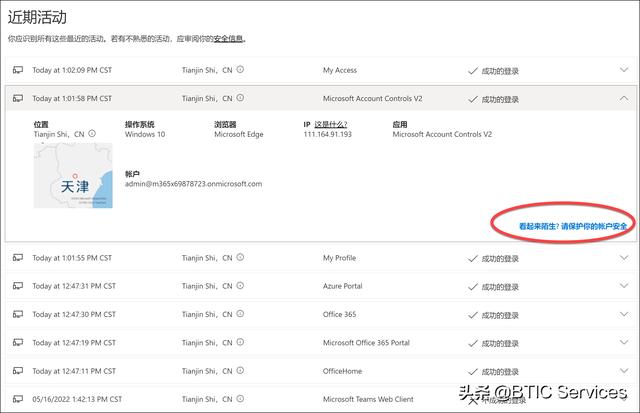Click success checkmark in My Access row

click(473, 71)
